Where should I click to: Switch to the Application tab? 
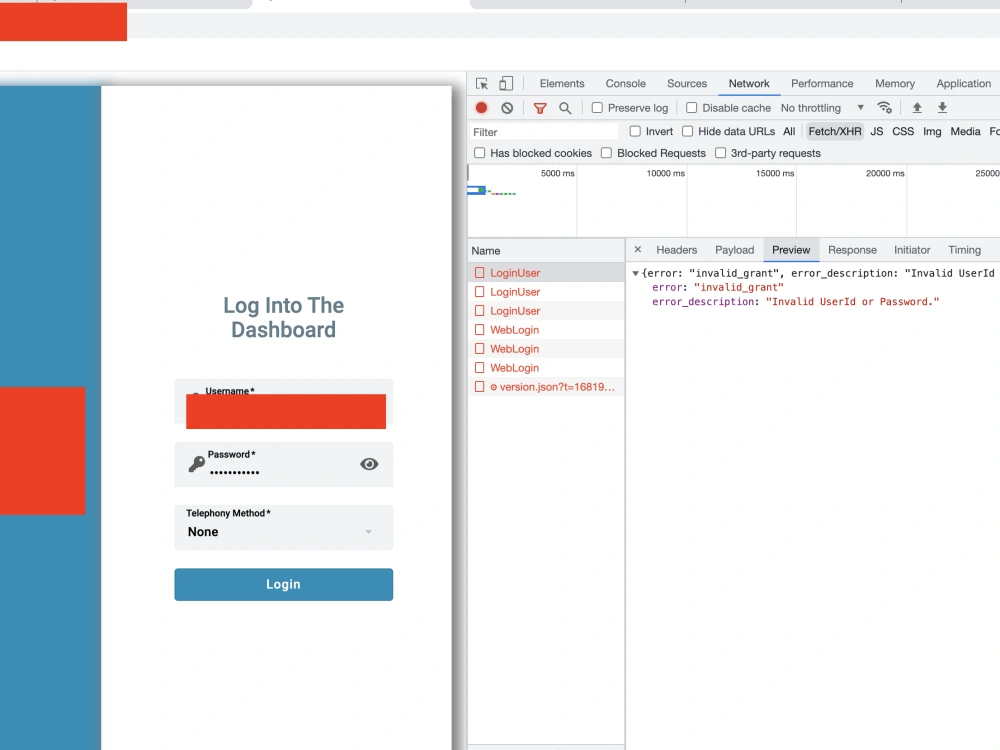(x=964, y=84)
